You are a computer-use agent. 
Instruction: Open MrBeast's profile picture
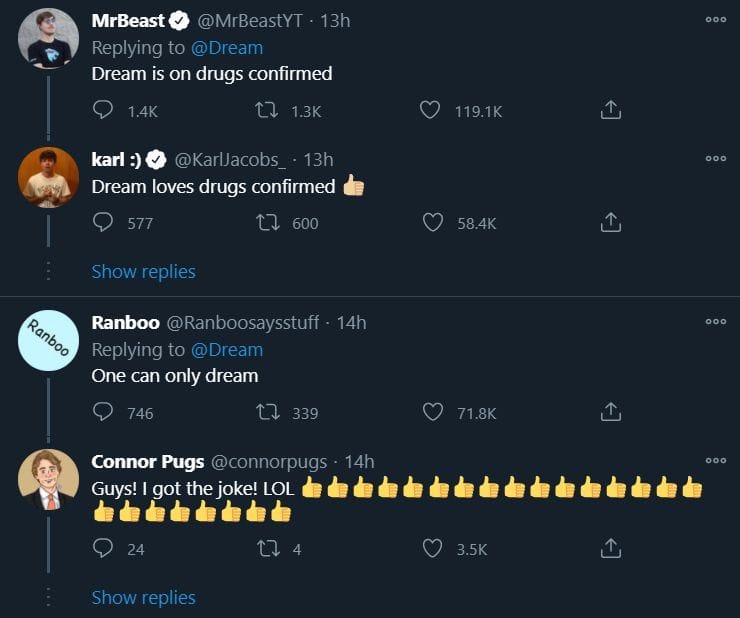click(x=48, y=38)
